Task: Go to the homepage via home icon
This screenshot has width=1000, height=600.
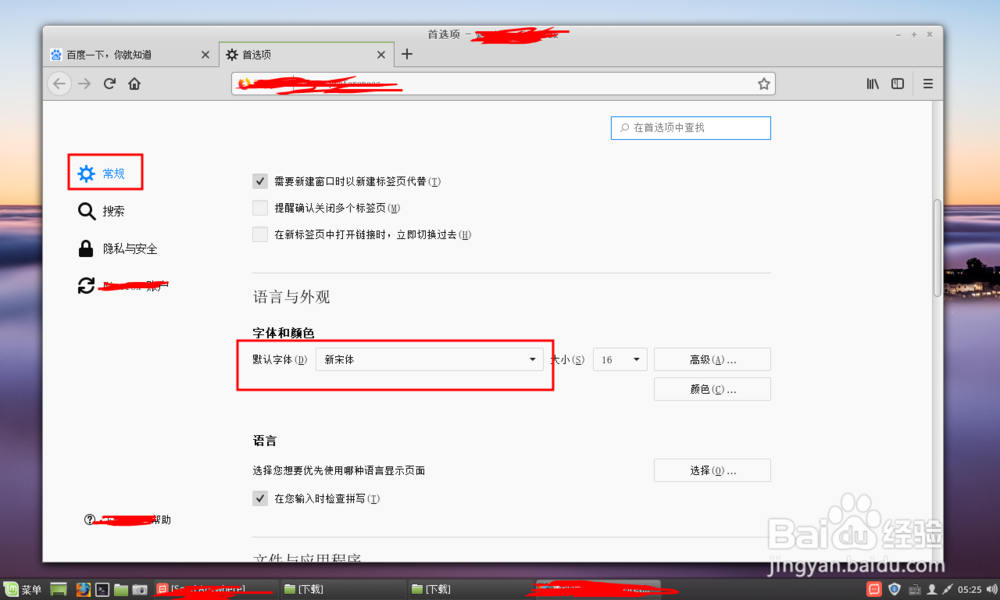Action: (x=135, y=84)
